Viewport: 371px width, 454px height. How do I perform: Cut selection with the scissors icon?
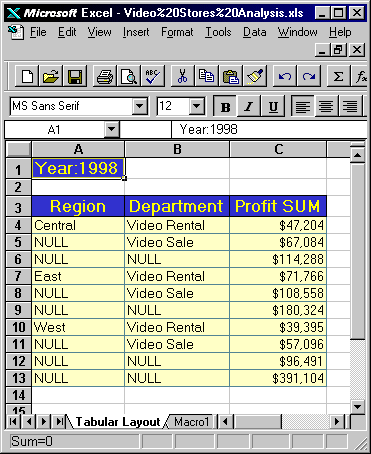coord(182,76)
